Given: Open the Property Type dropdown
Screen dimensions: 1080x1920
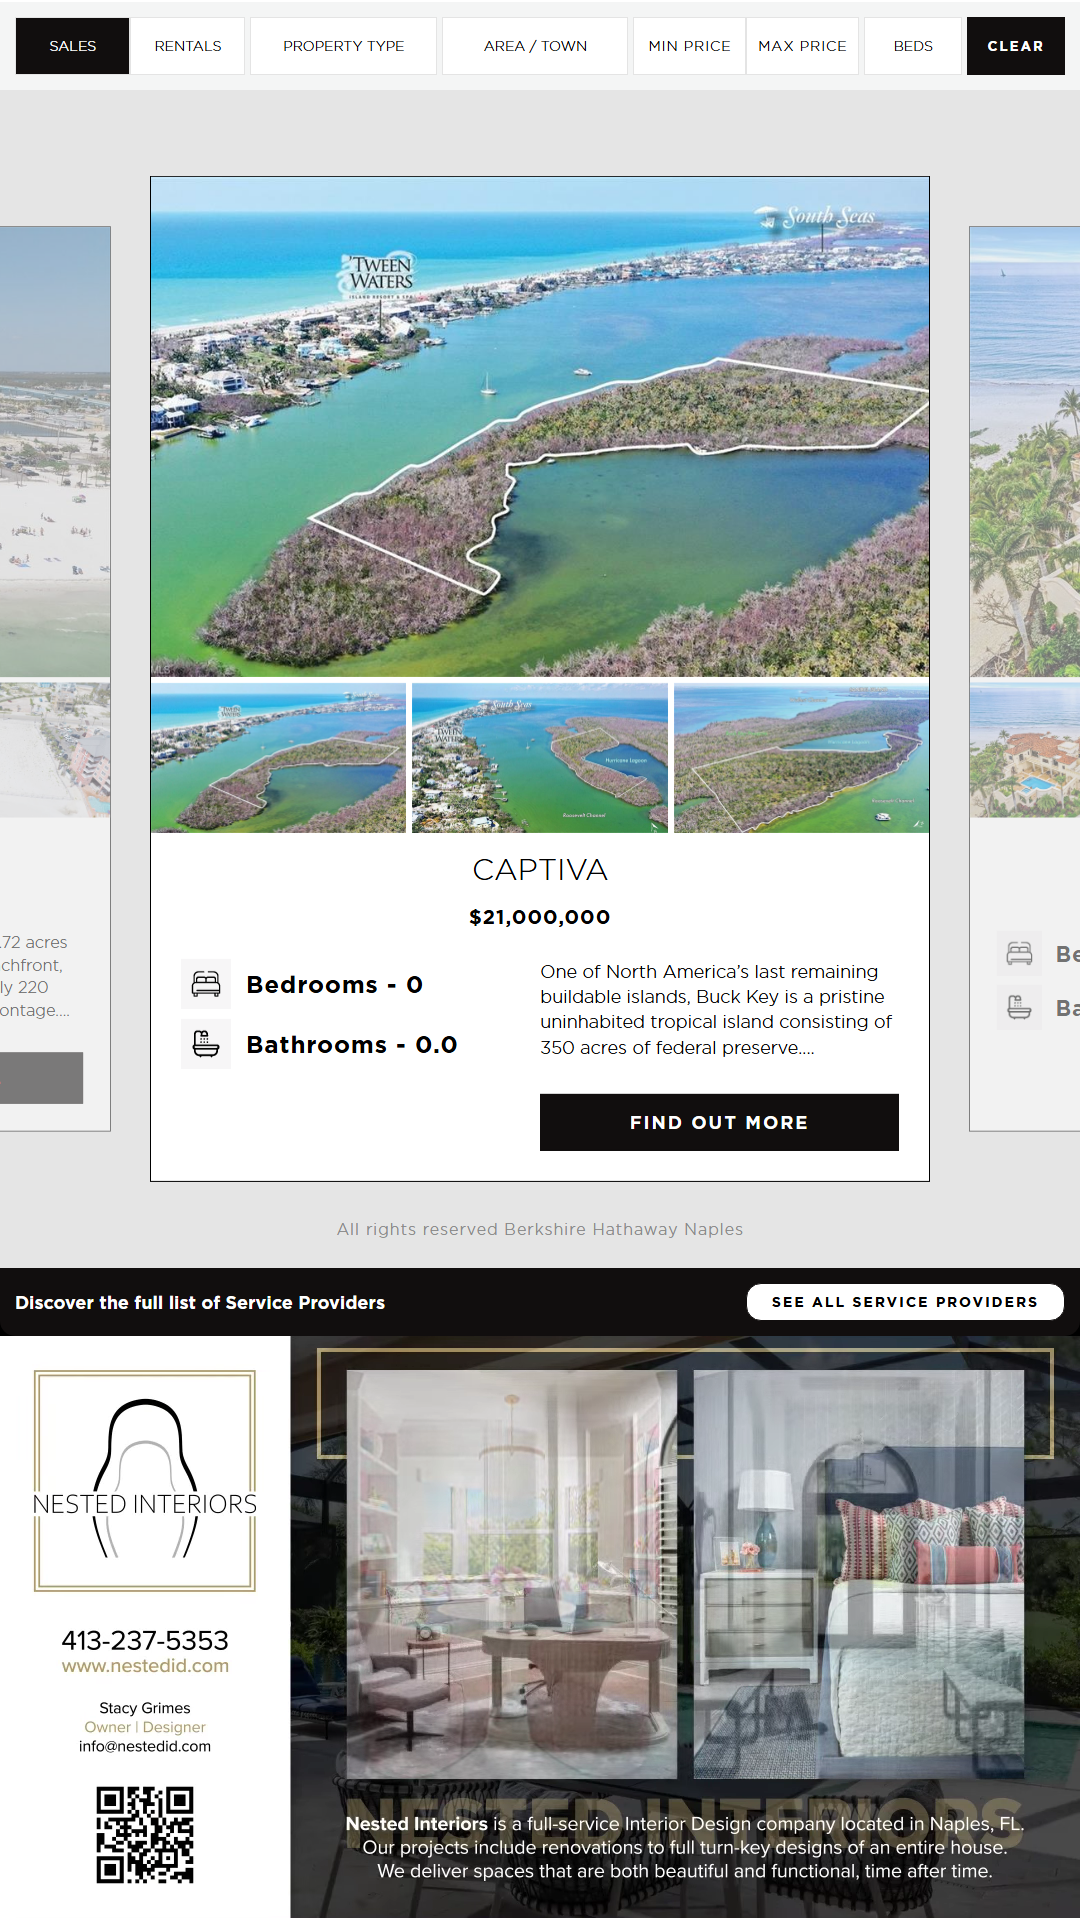Looking at the screenshot, I should (343, 46).
